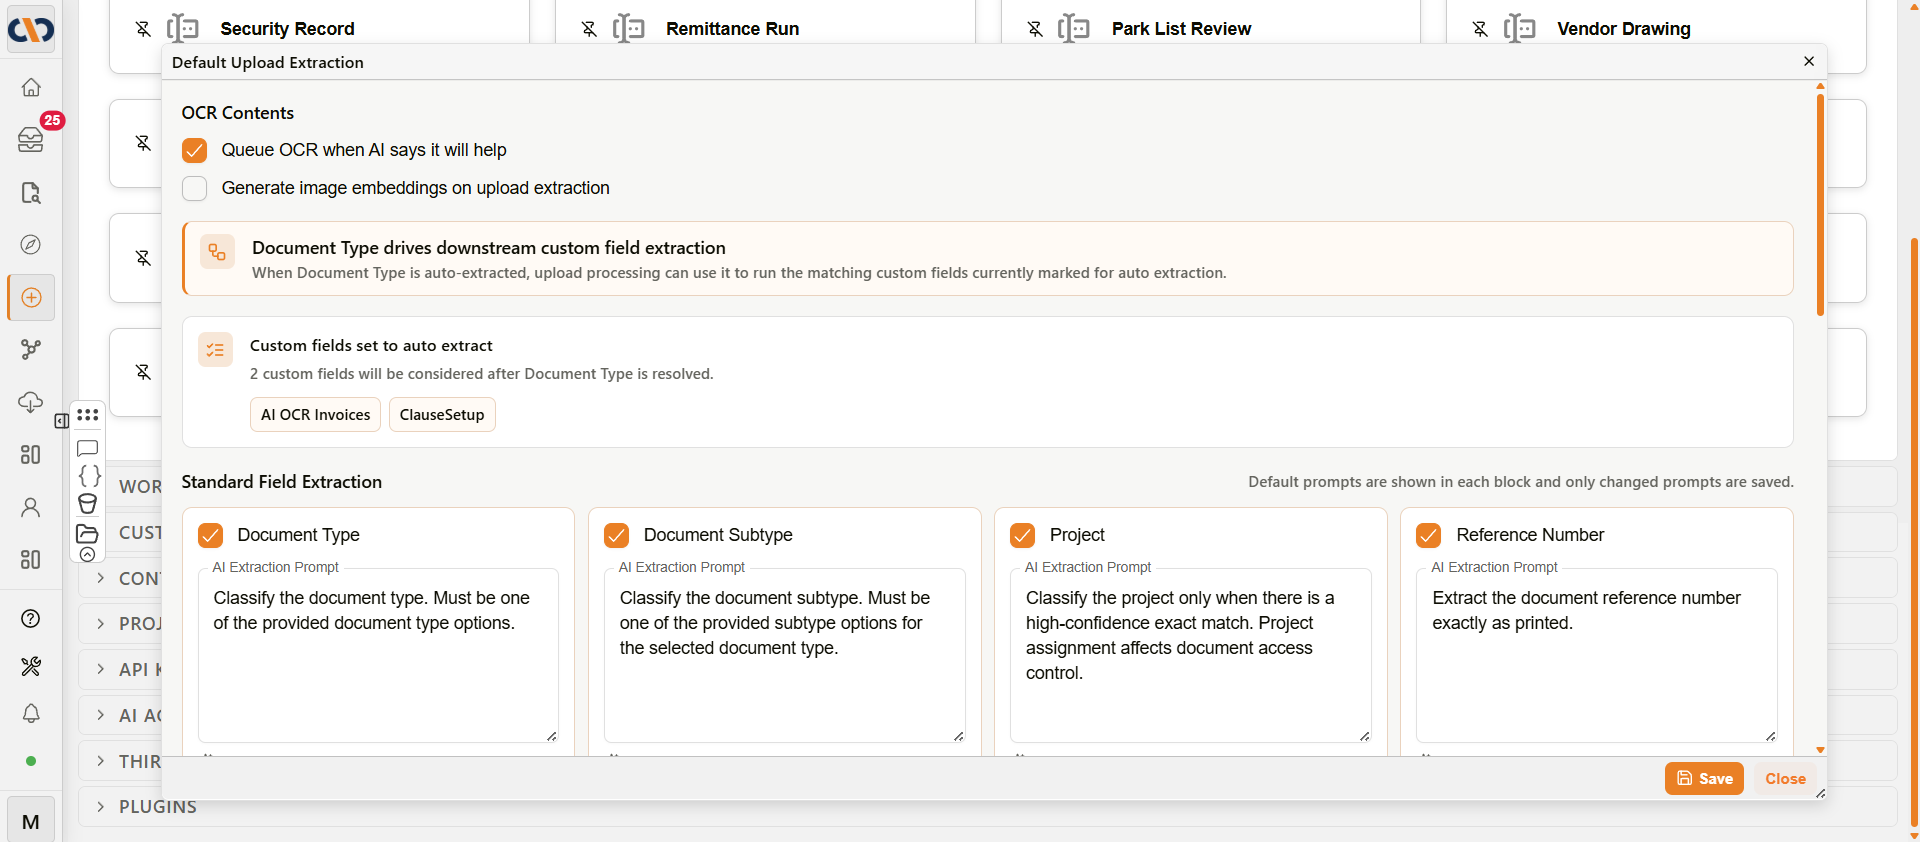Click the Close button in dialog footer
The image size is (1920, 842).
[1785, 778]
